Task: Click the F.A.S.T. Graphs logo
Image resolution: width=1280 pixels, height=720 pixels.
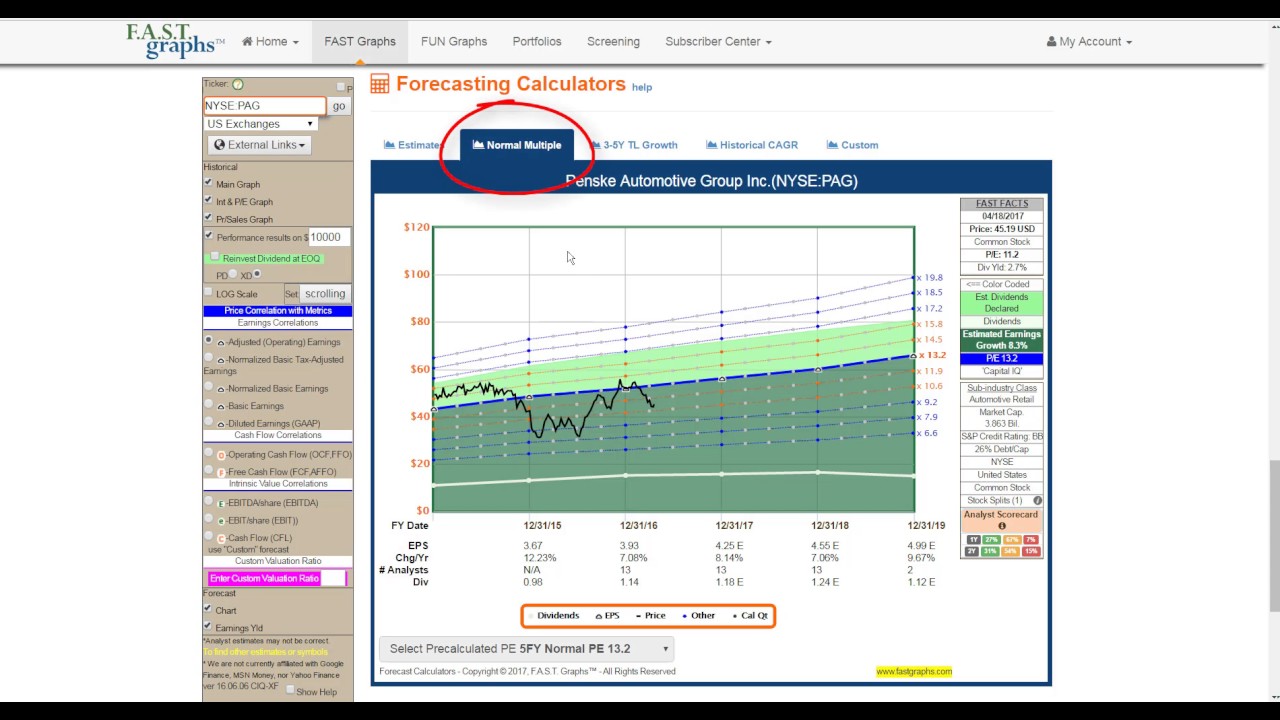Action: (175, 41)
